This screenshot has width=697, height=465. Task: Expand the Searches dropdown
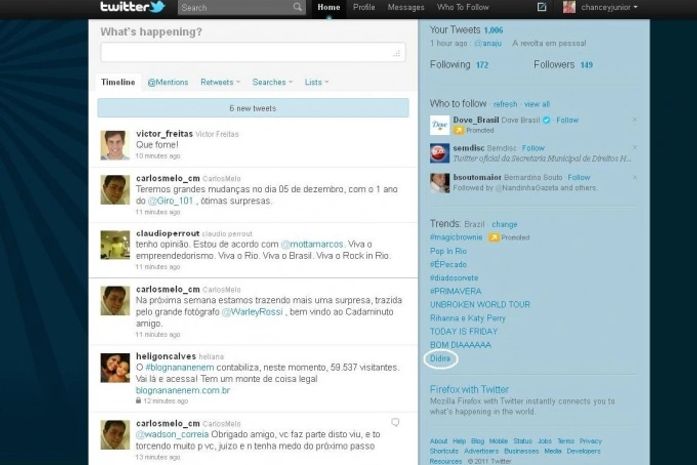[x=271, y=82]
